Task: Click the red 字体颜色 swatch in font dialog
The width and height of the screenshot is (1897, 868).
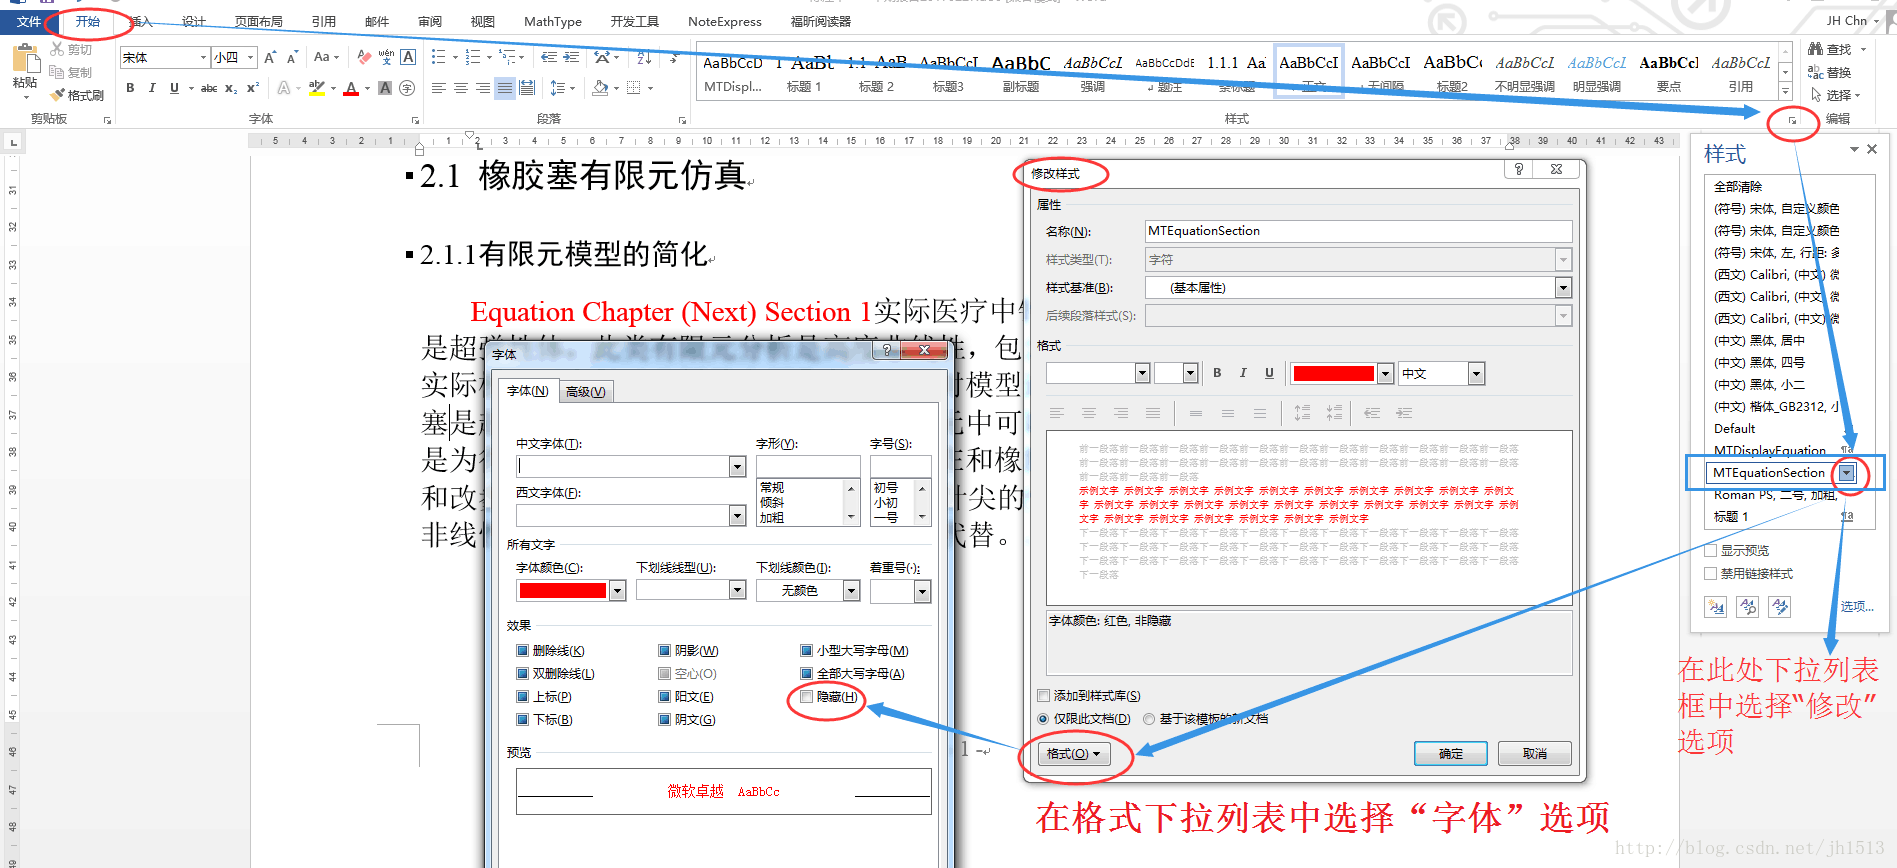Action: pos(563,591)
